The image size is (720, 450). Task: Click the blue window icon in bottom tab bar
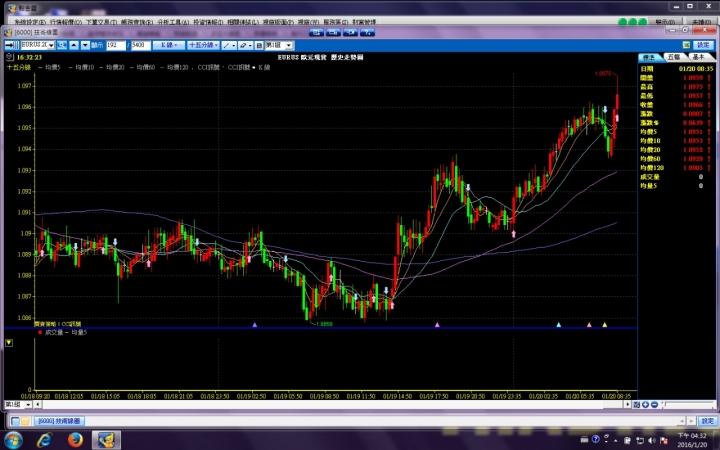[x=15, y=421]
